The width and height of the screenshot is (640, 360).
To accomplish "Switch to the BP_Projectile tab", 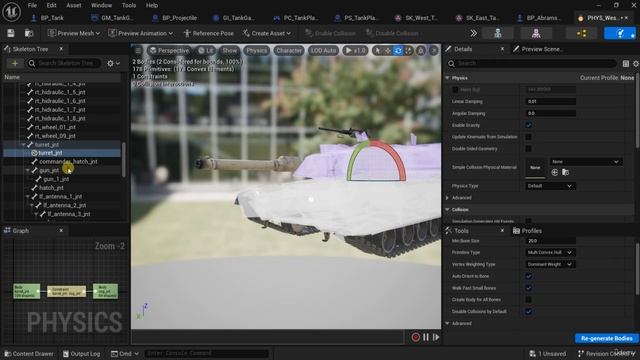I will click(175, 18).
